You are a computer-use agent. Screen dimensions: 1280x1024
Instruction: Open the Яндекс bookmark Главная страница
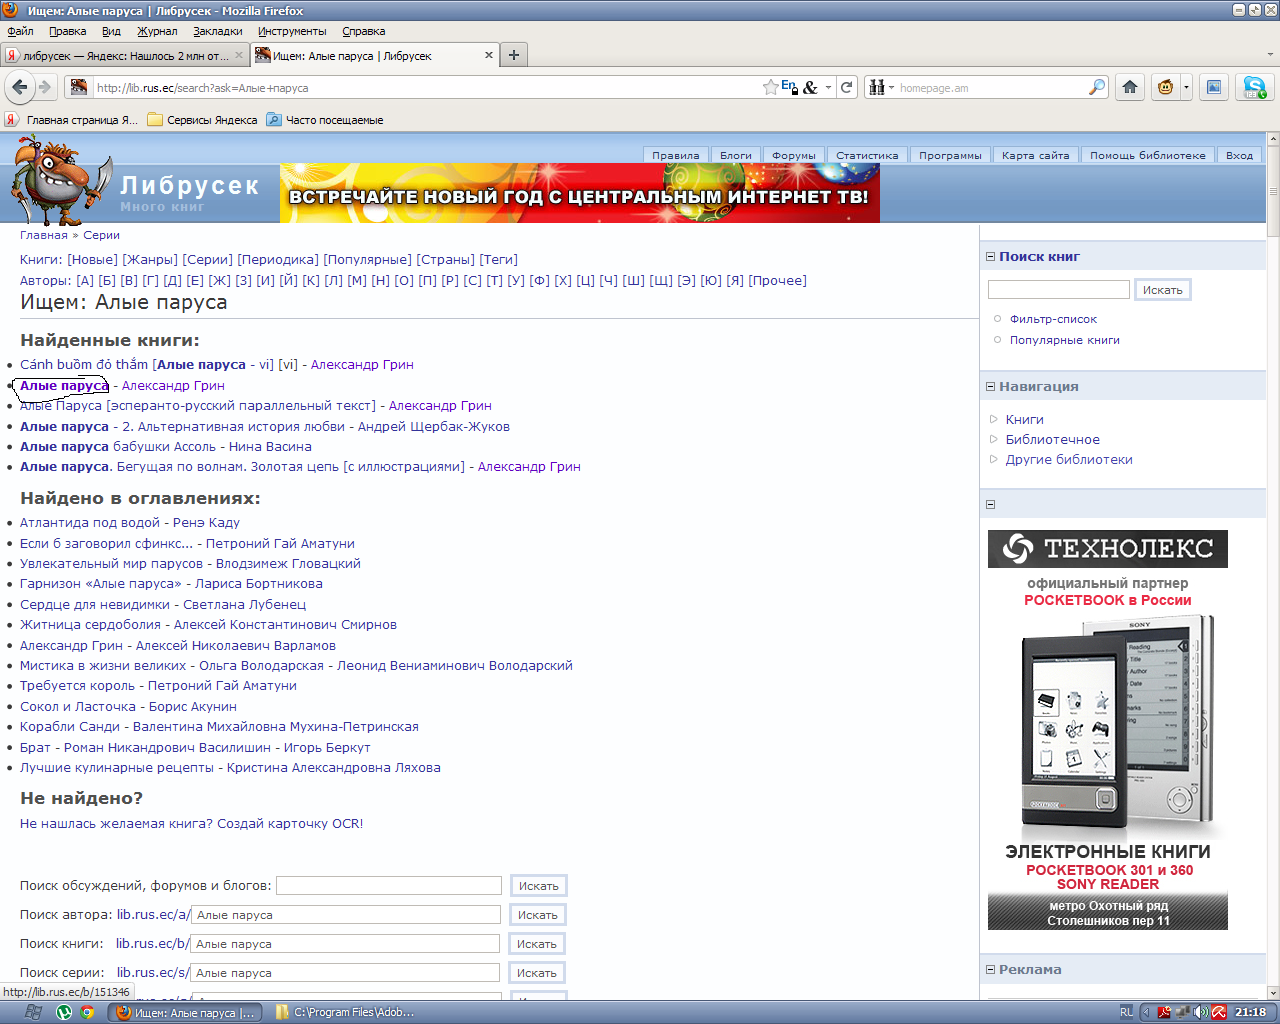[71, 120]
